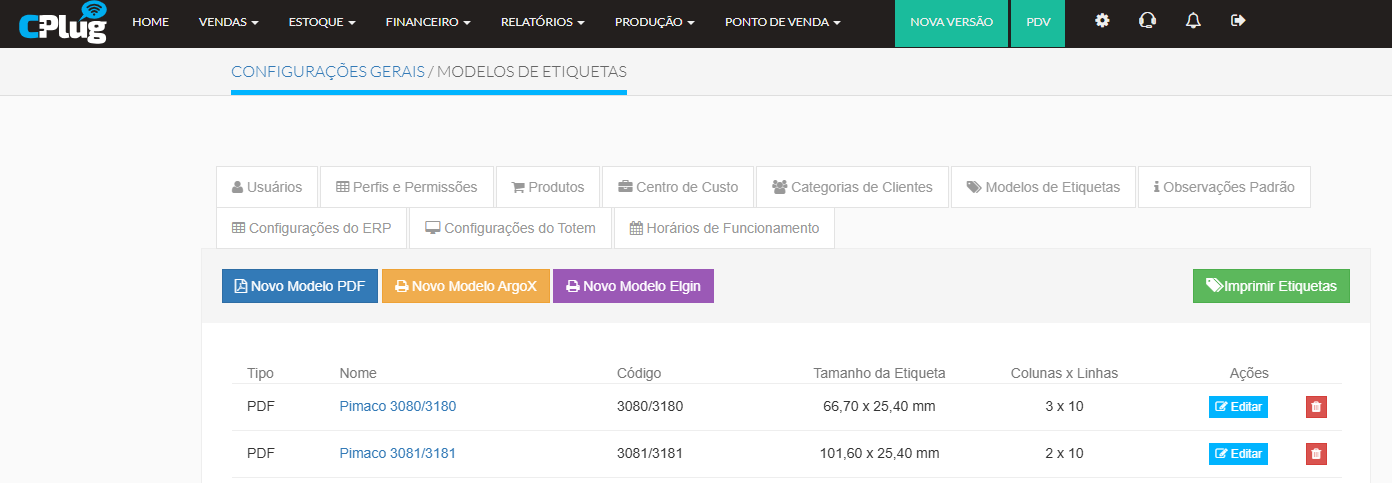Click the logout exit icon
The height and width of the screenshot is (483, 1392).
coord(1238,21)
